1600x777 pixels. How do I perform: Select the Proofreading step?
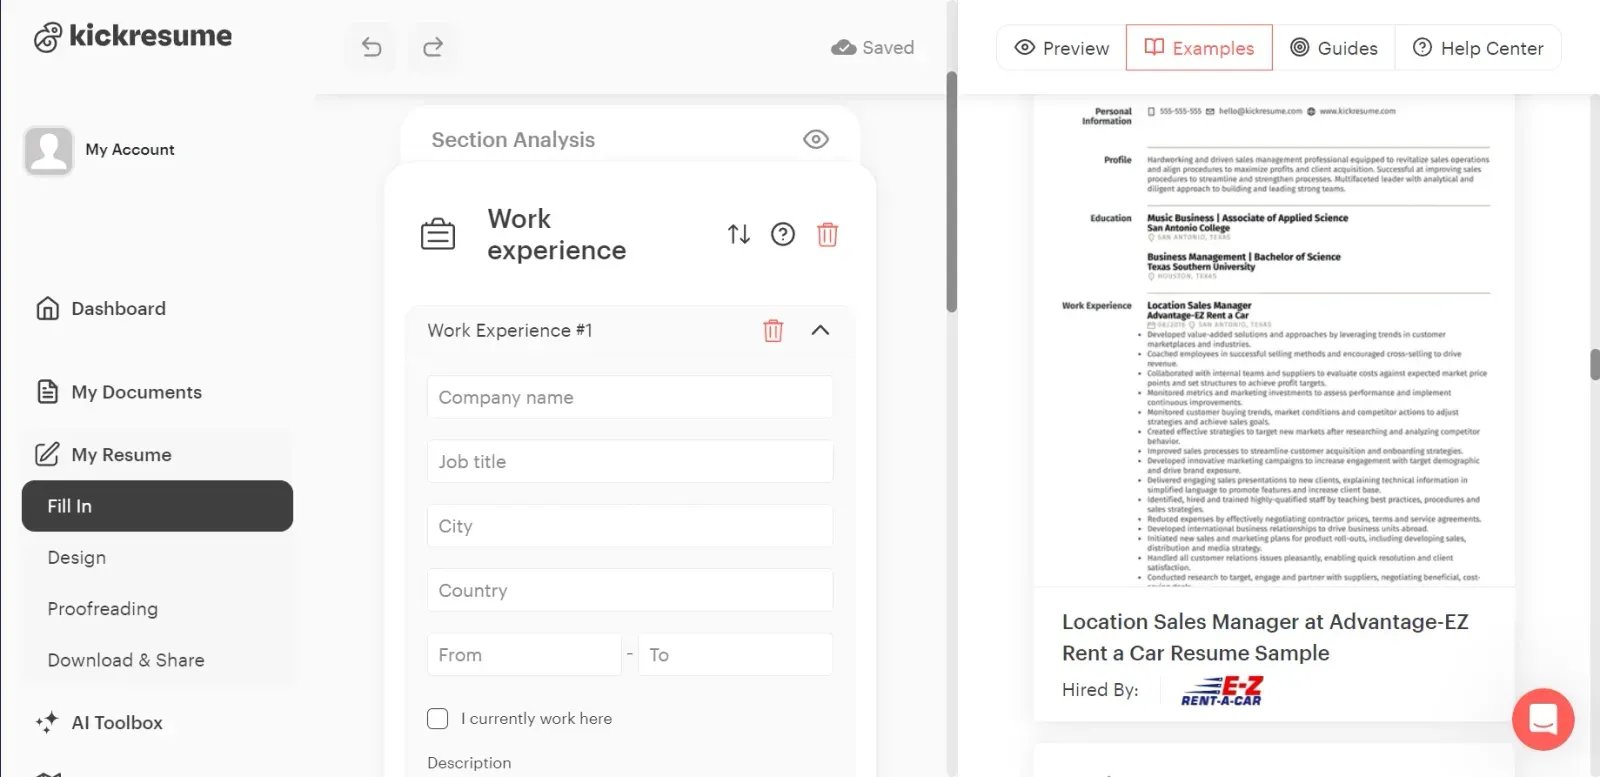102,608
